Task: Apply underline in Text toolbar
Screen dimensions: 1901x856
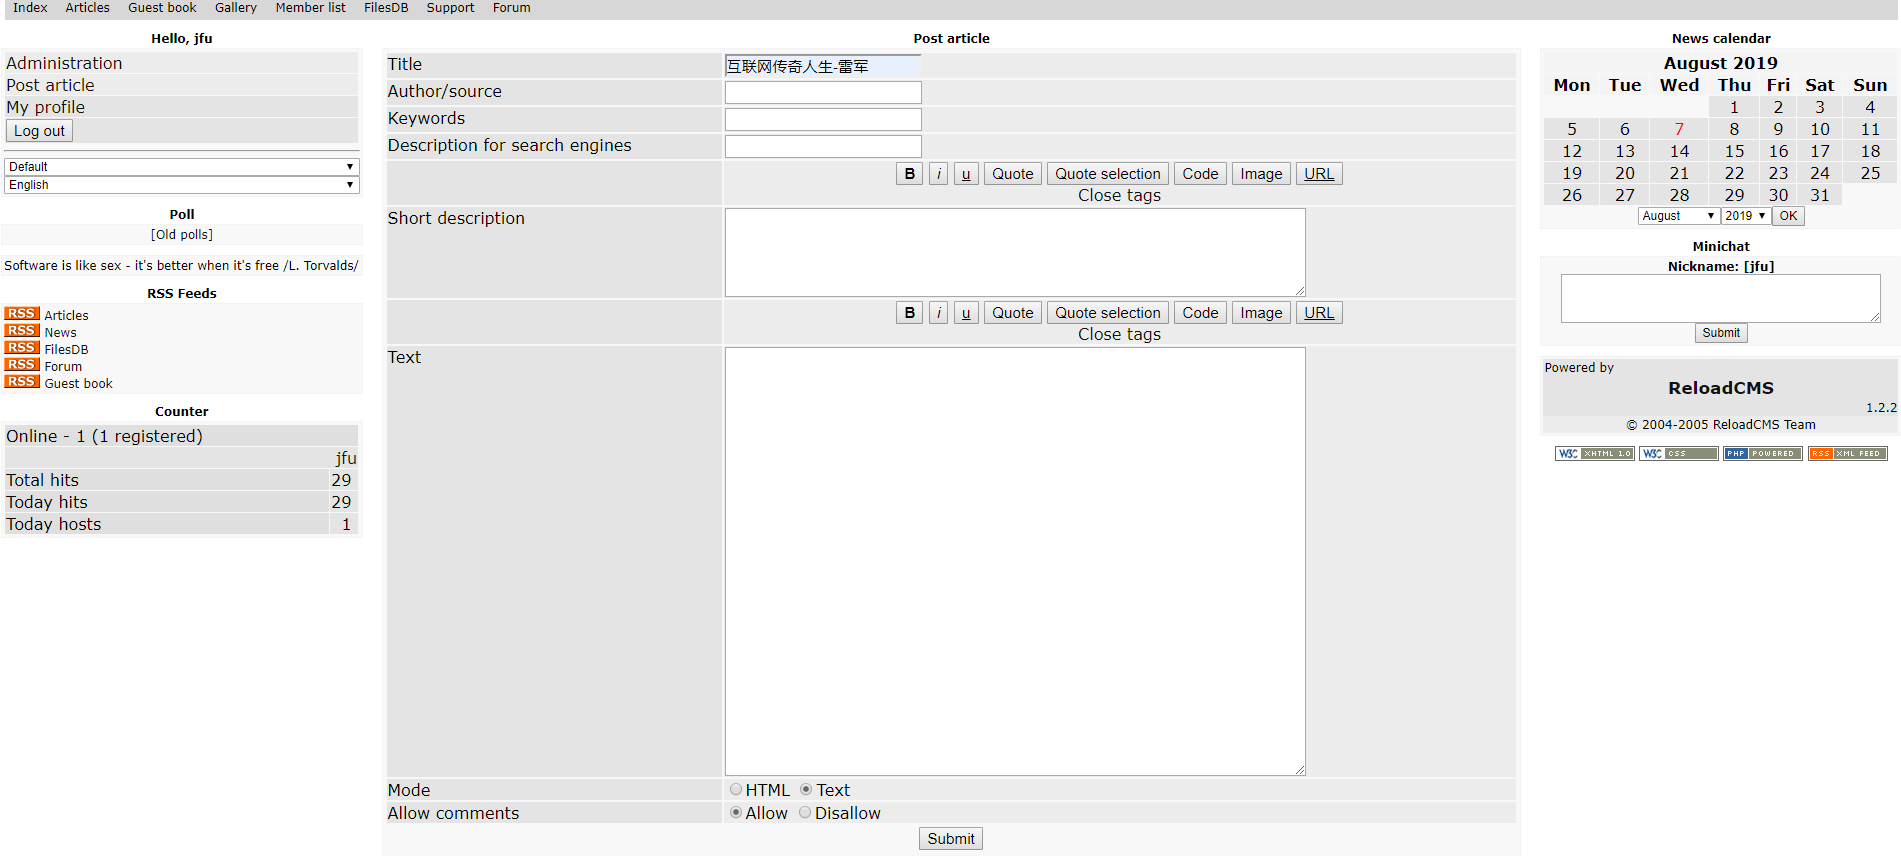Action: pyautogui.click(x=966, y=313)
